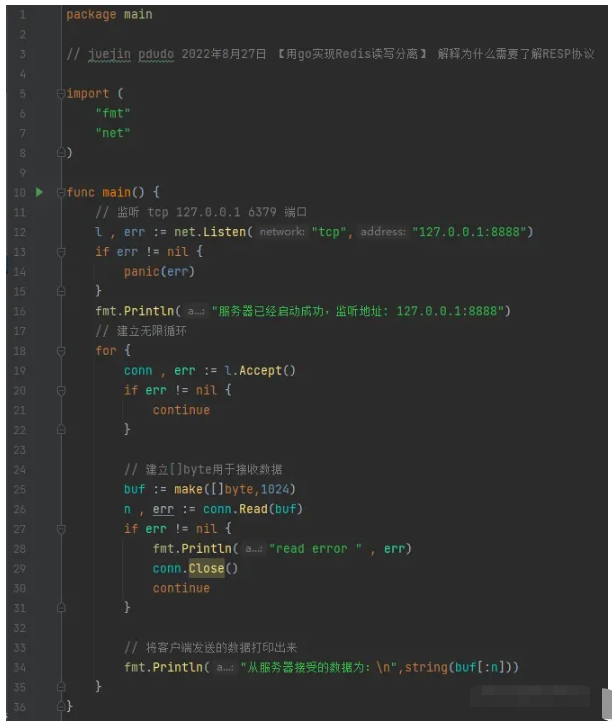
Task: Click the 'a...' hint on line 16
Action: pos(196,311)
